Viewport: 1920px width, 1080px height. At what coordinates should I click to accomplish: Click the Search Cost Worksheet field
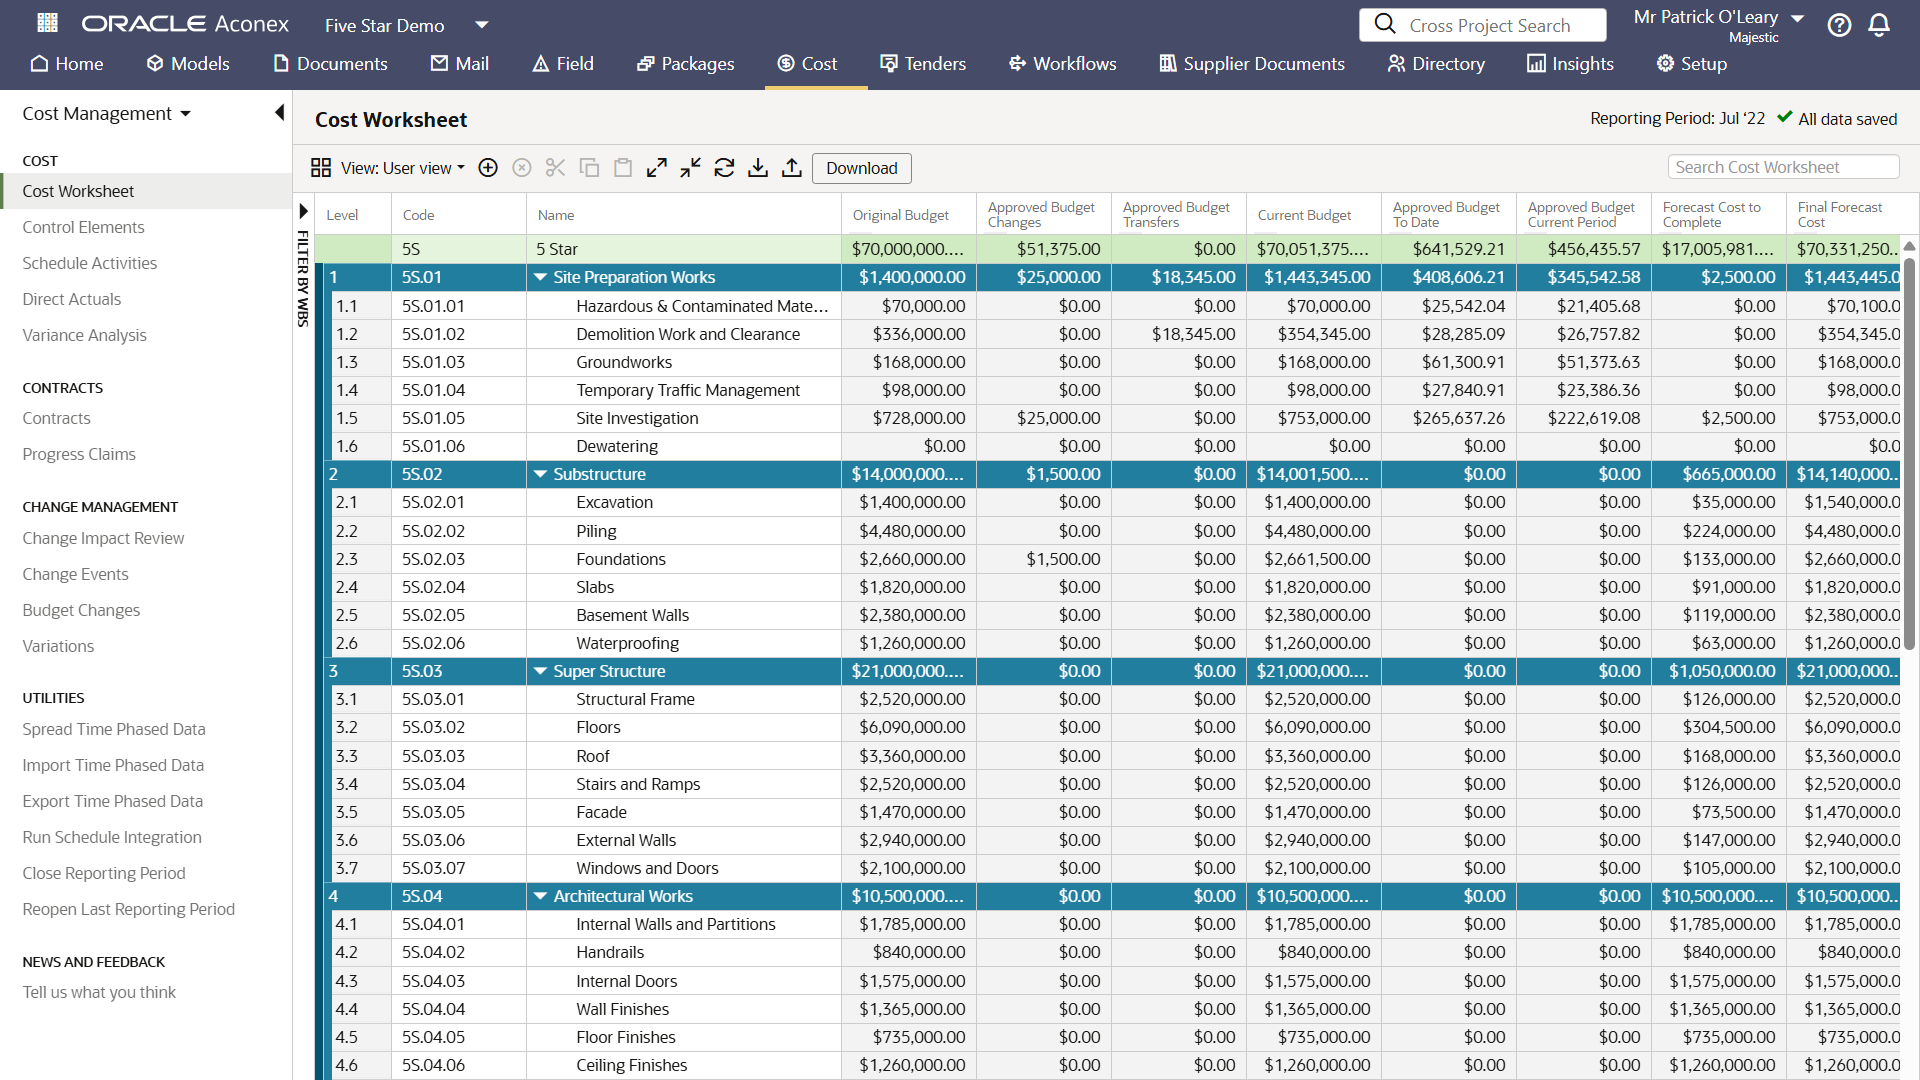(x=1783, y=167)
